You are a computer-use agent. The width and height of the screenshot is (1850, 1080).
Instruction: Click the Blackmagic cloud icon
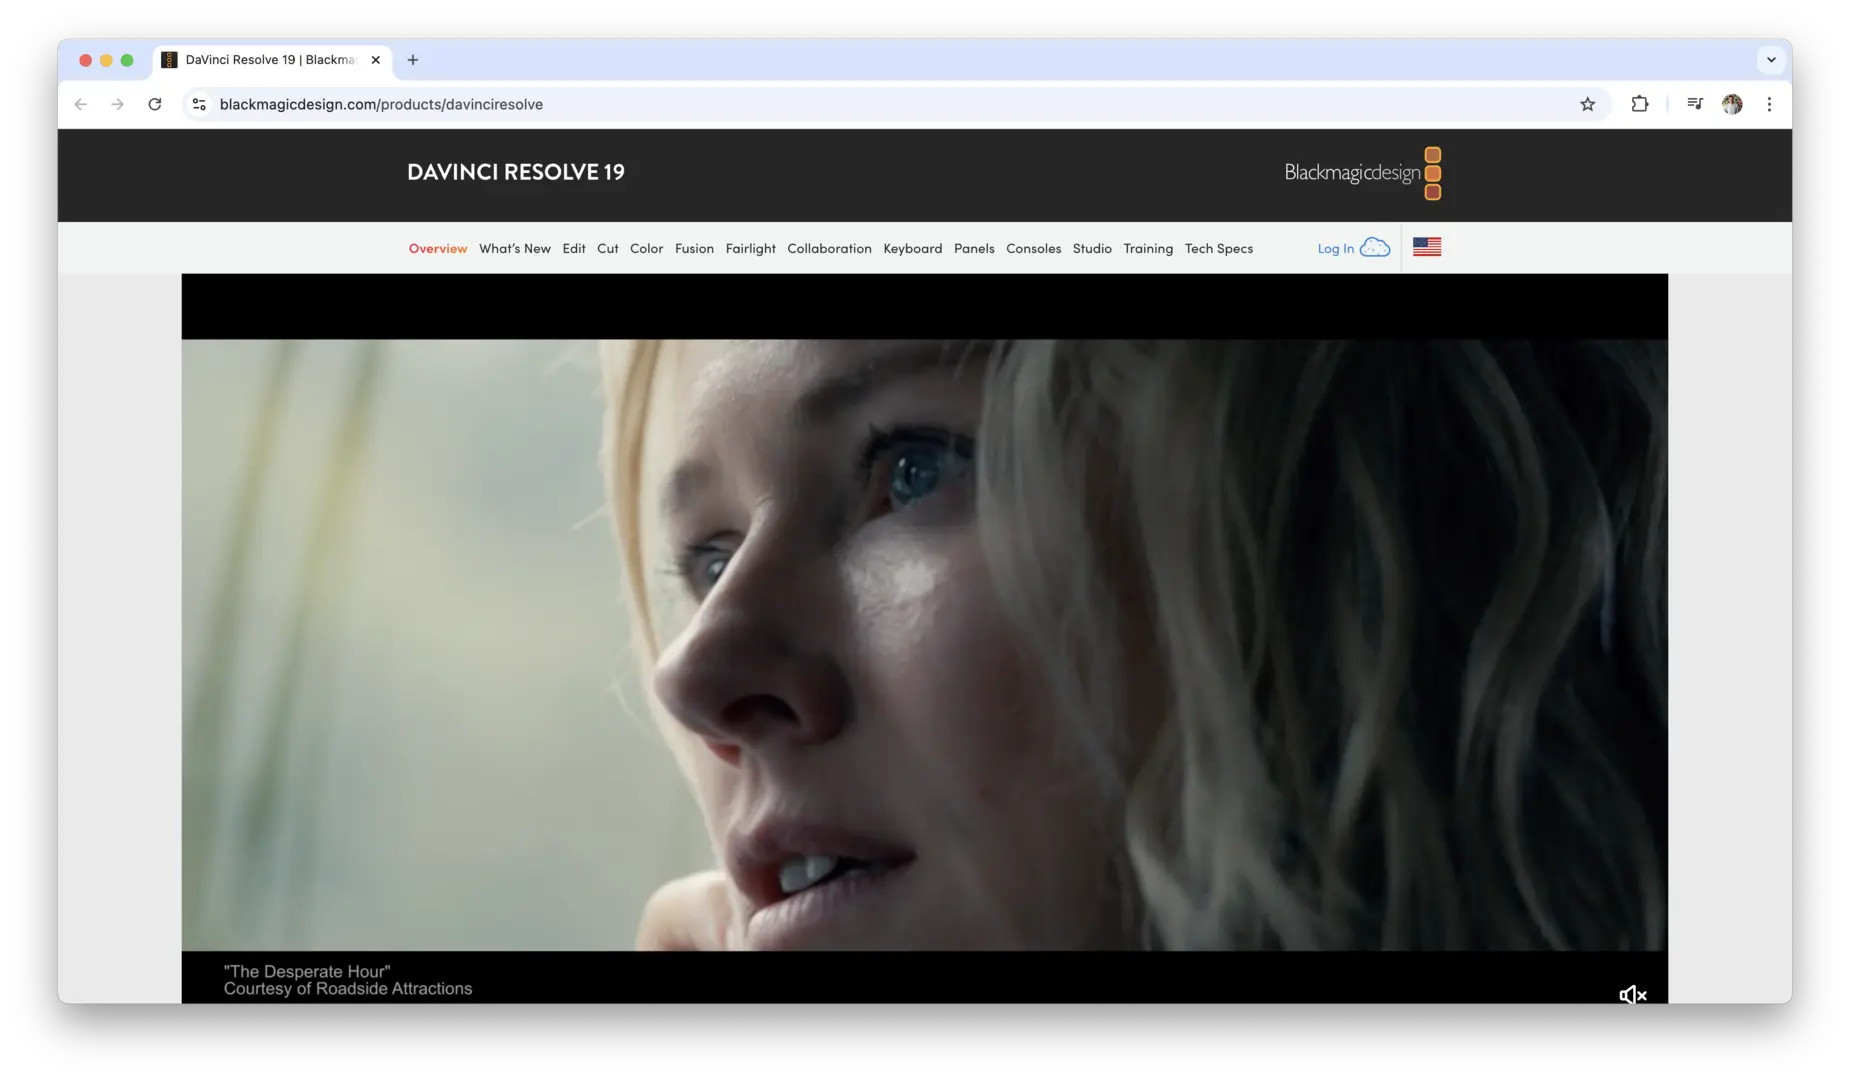tap(1375, 248)
